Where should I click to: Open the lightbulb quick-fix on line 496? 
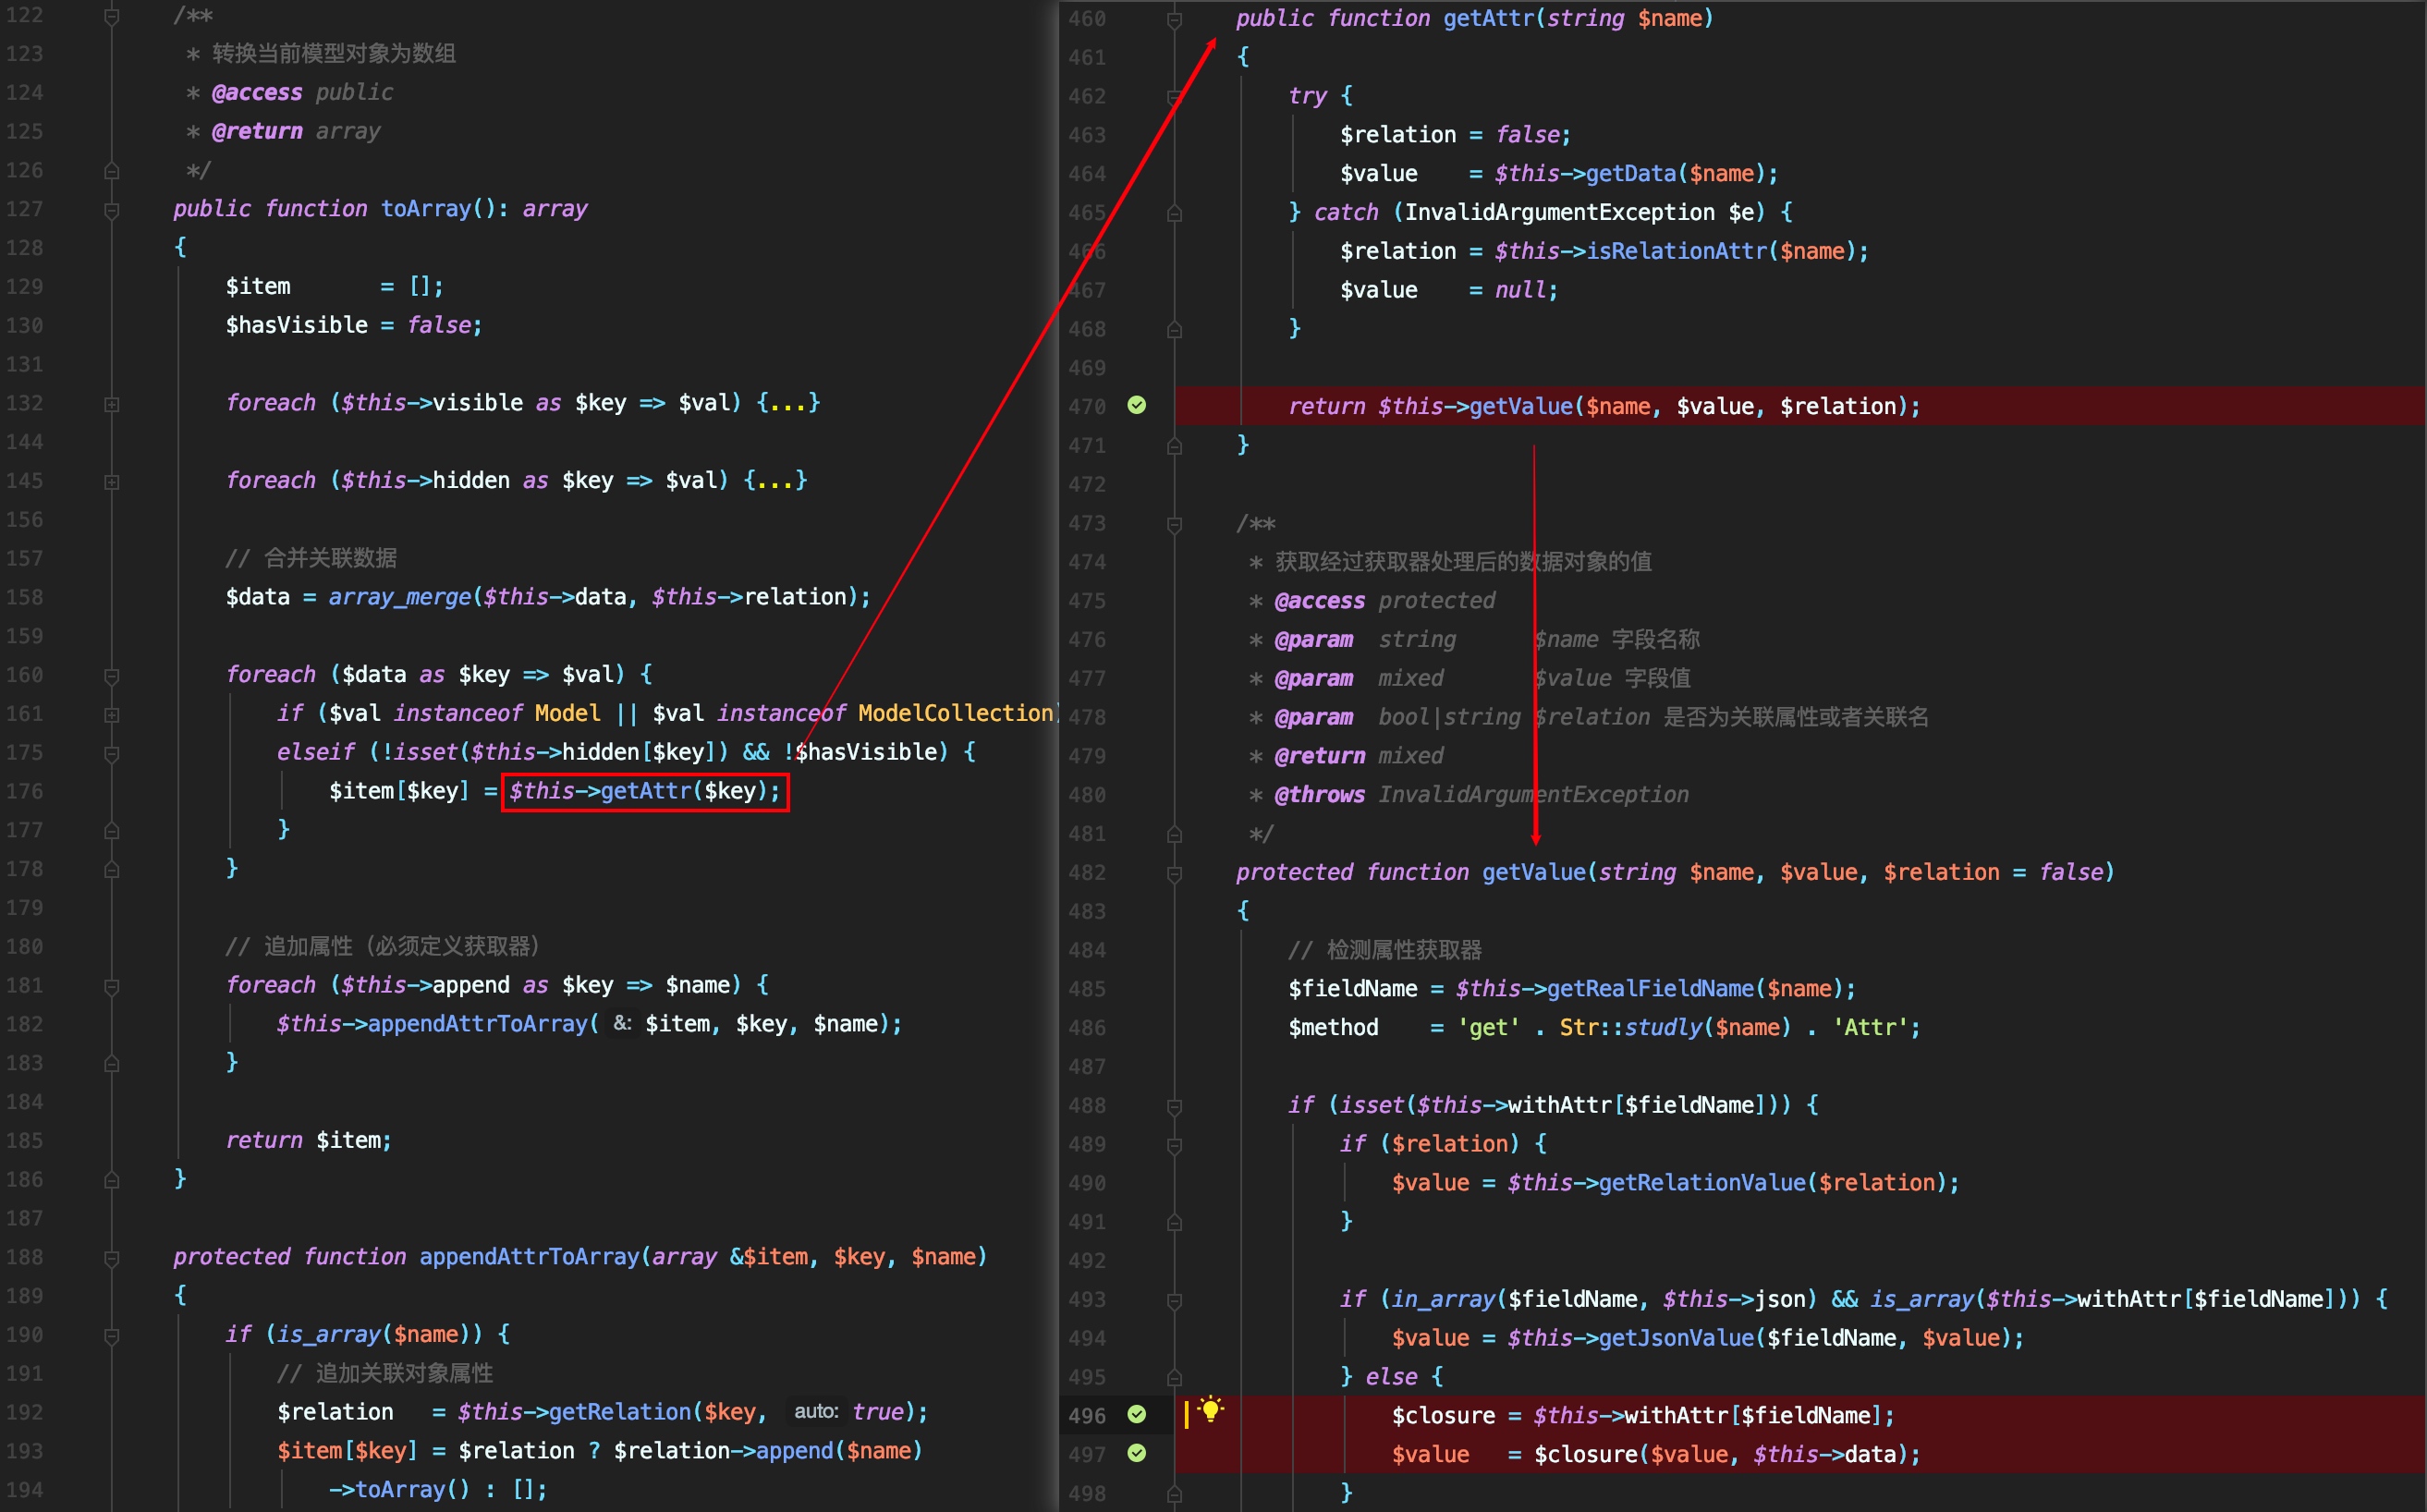pyautogui.click(x=1210, y=1410)
